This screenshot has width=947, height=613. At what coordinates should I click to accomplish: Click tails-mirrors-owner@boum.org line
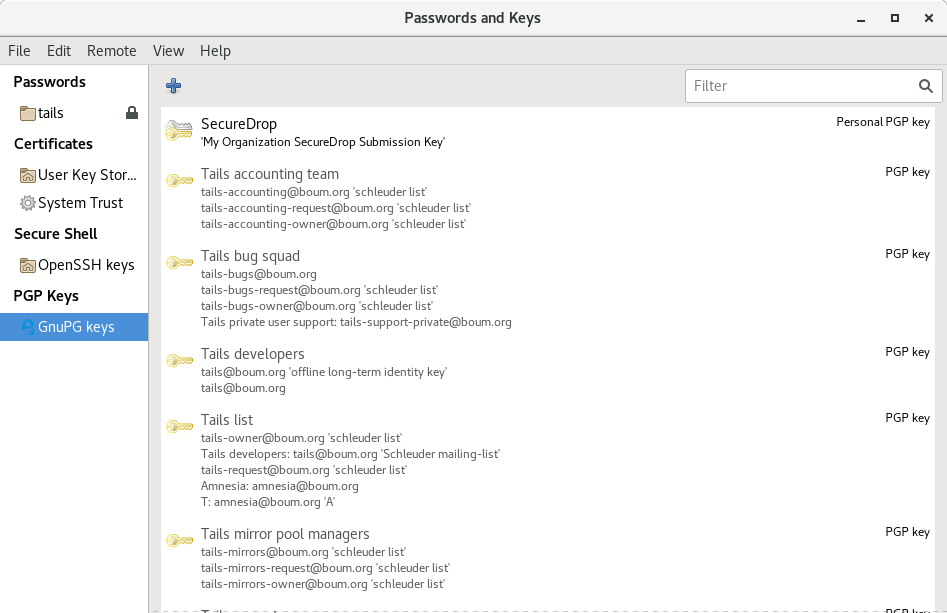pyautogui.click(x=323, y=584)
